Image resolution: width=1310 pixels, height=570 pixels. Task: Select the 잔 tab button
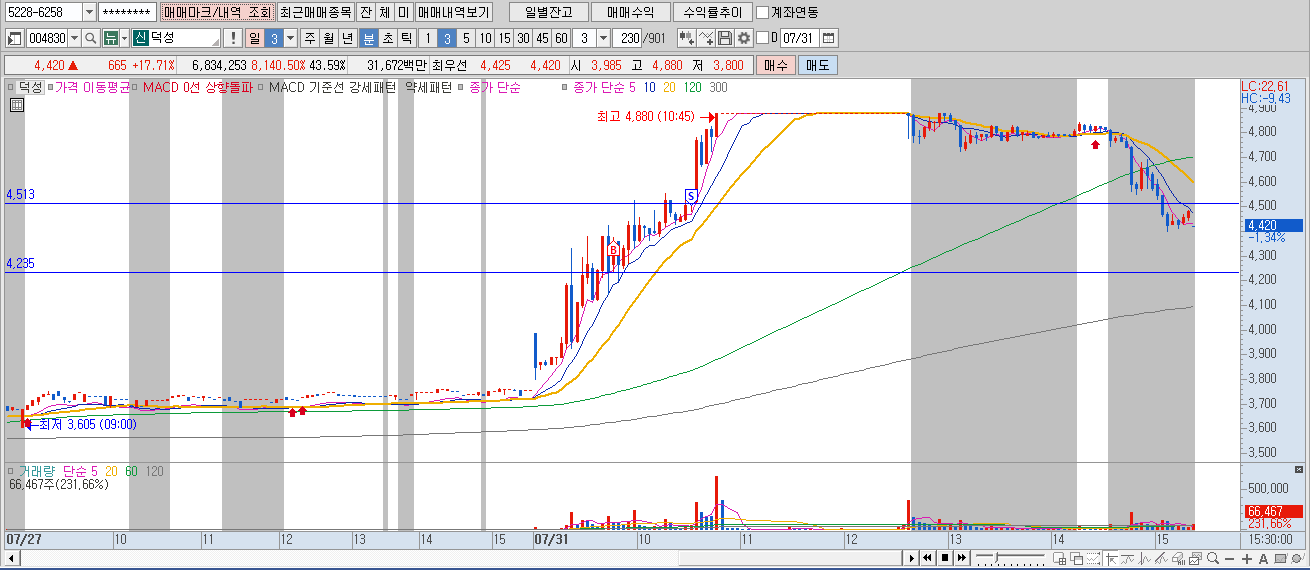coord(366,12)
